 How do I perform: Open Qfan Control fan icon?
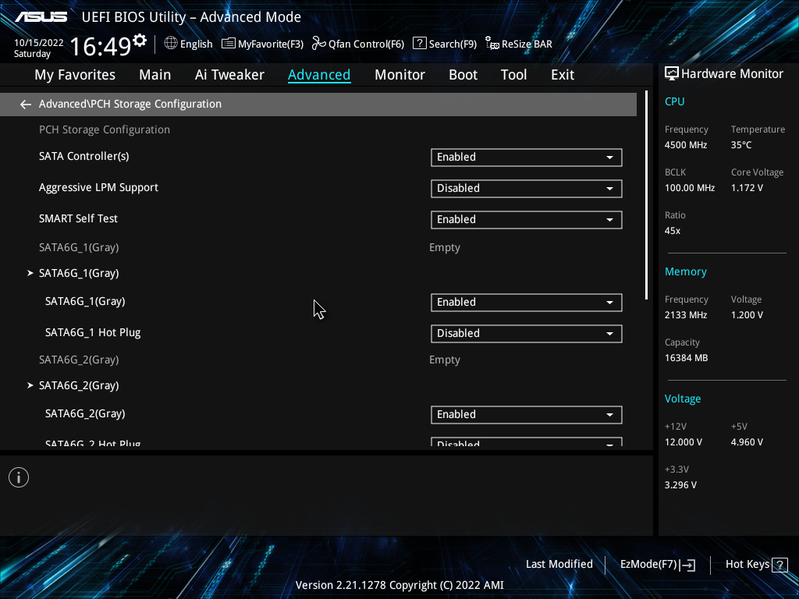(x=319, y=43)
